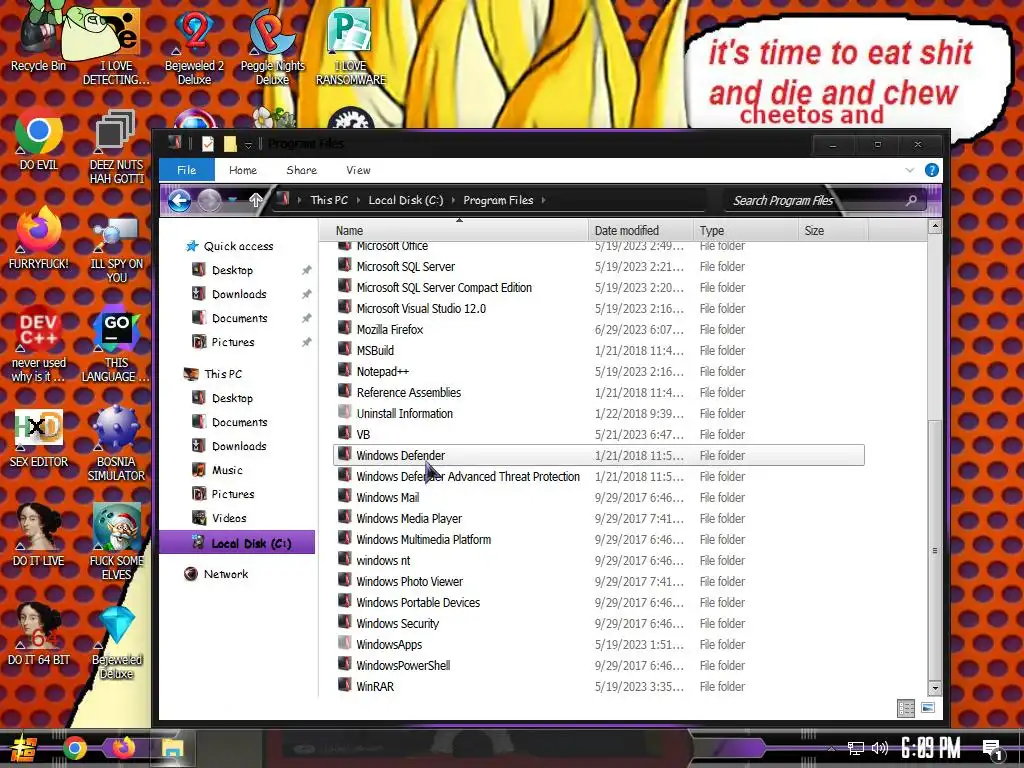
Task: Select the Microsoft SQL Server folder row
Action: pos(600,266)
